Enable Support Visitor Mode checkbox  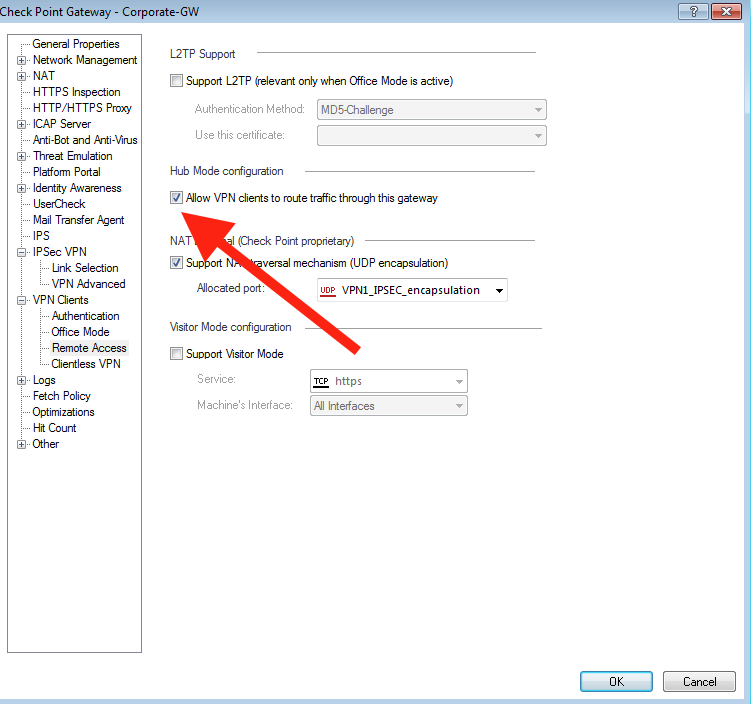pyautogui.click(x=177, y=354)
